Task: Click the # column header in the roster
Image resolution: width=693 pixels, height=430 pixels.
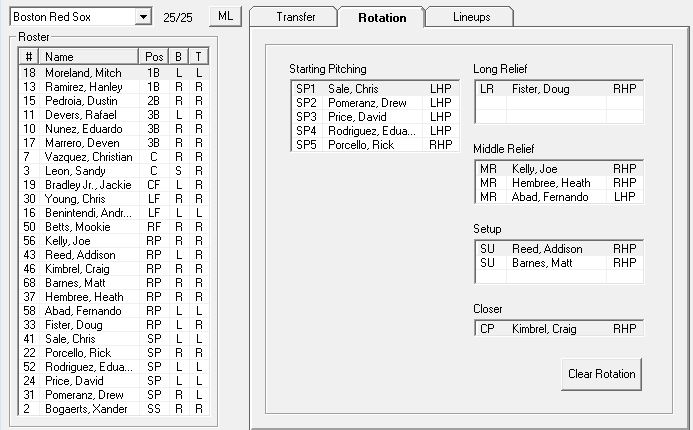Action: point(29,57)
